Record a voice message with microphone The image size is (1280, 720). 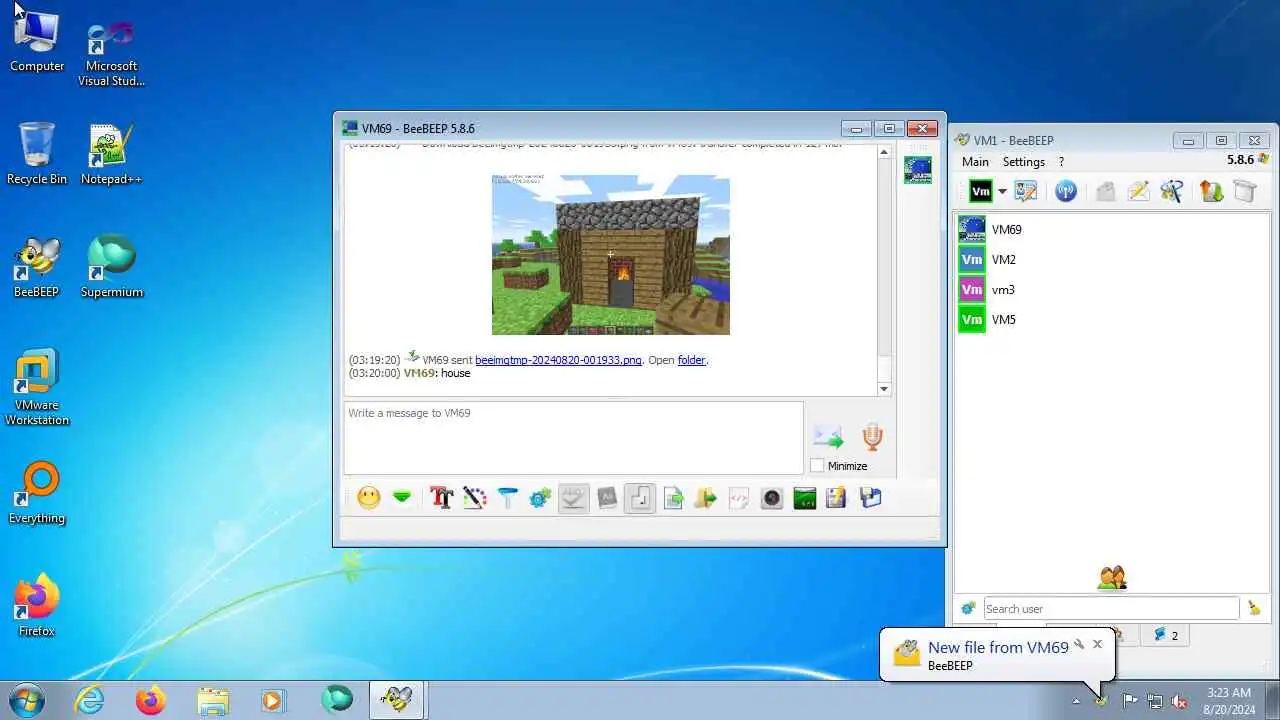coord(873,437)
